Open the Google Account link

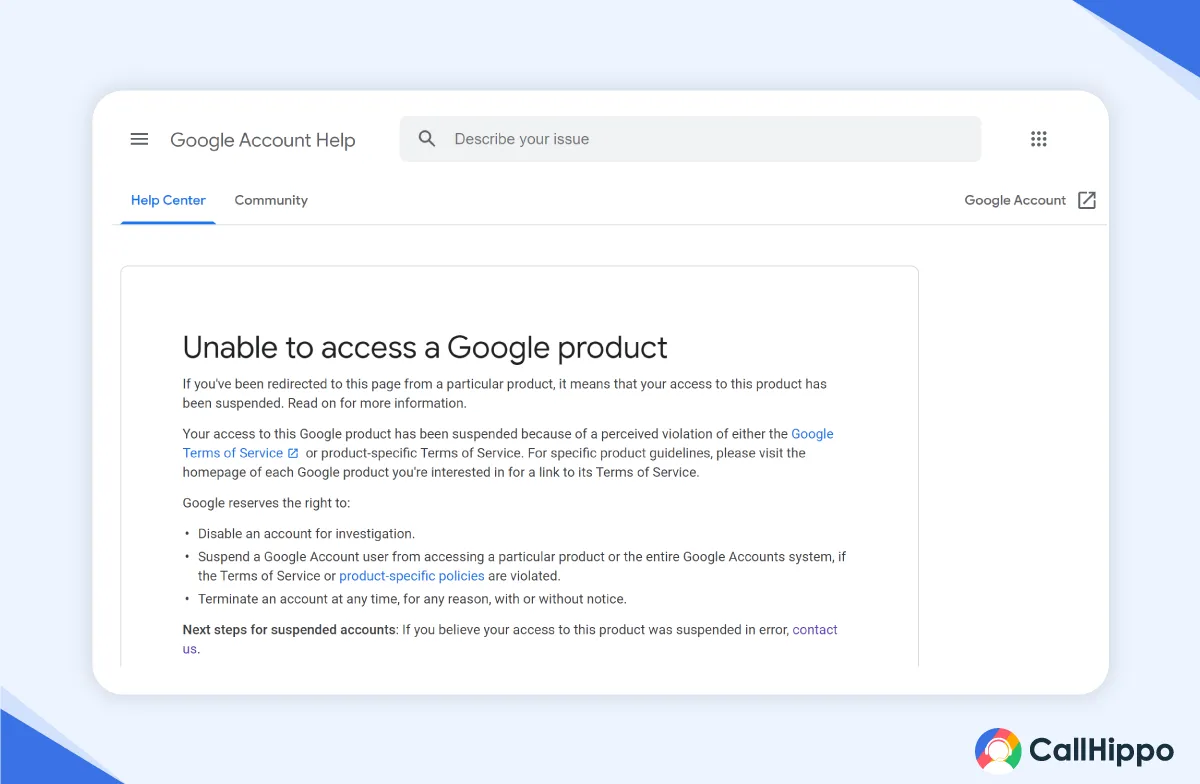pyautogui.click(x=1015, y=200)
